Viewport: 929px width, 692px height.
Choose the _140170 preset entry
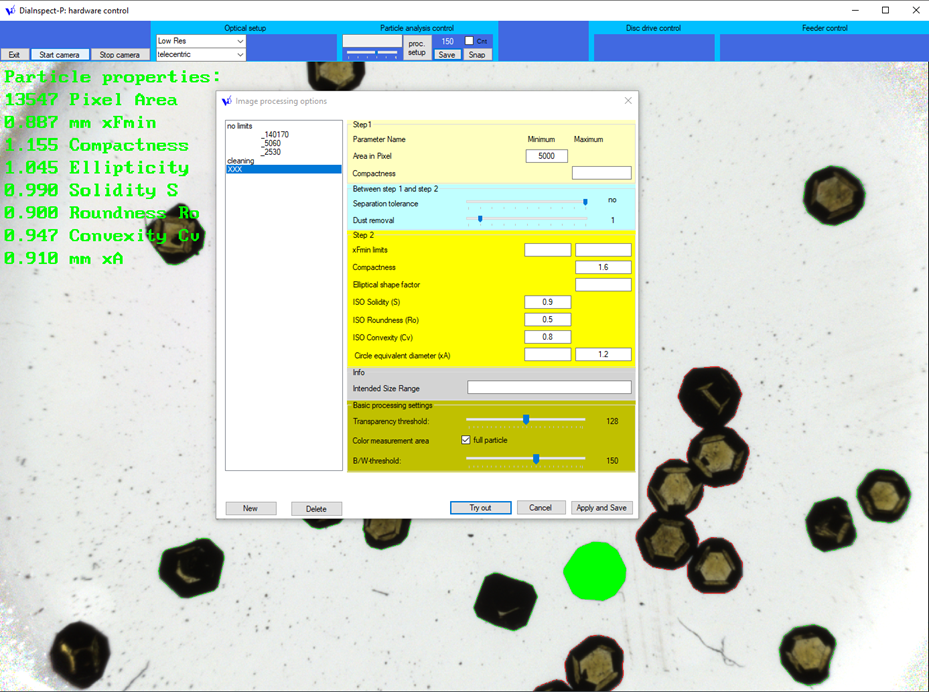(275, 134)
